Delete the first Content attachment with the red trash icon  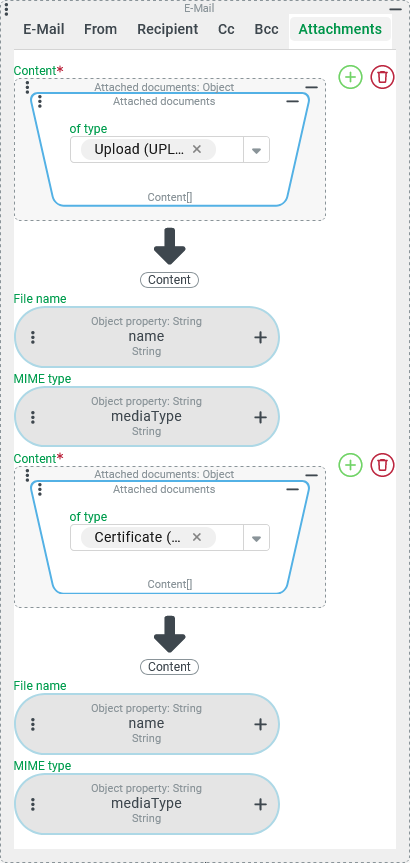382,77
